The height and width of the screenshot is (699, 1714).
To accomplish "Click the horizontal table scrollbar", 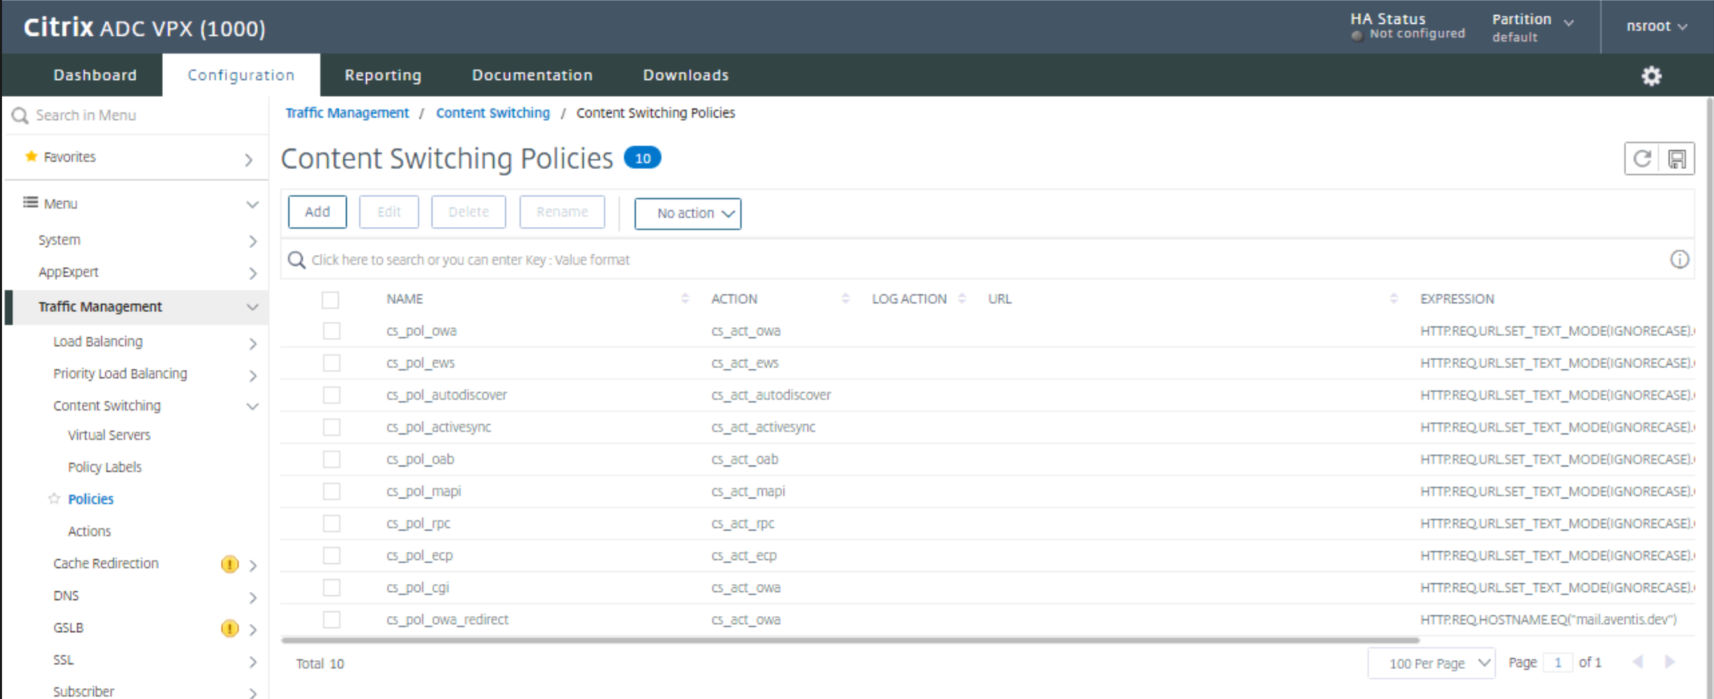I will pyautogui.click(x=850, y=640).
